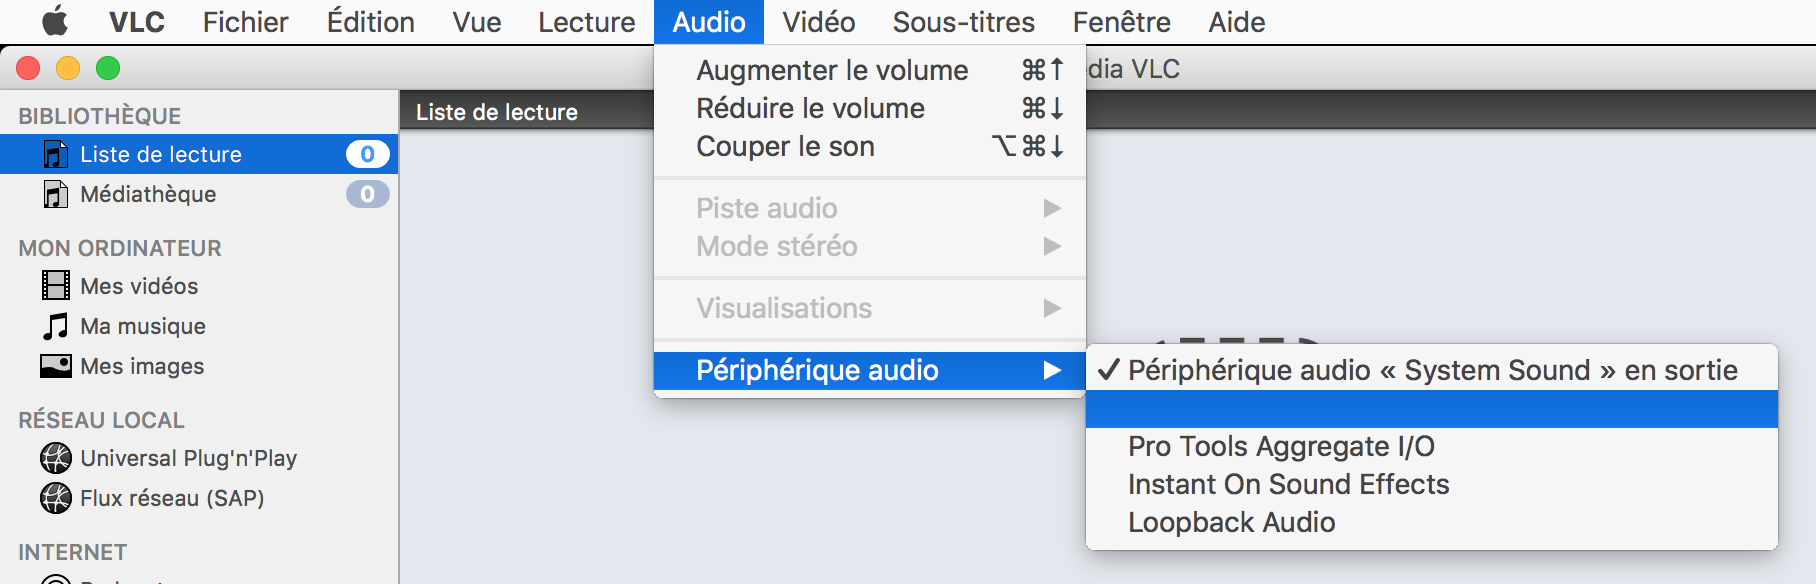This screenshot has height=584, width=1816.
Task: Click the Ma musique note icon
Action: pos(56,326)
